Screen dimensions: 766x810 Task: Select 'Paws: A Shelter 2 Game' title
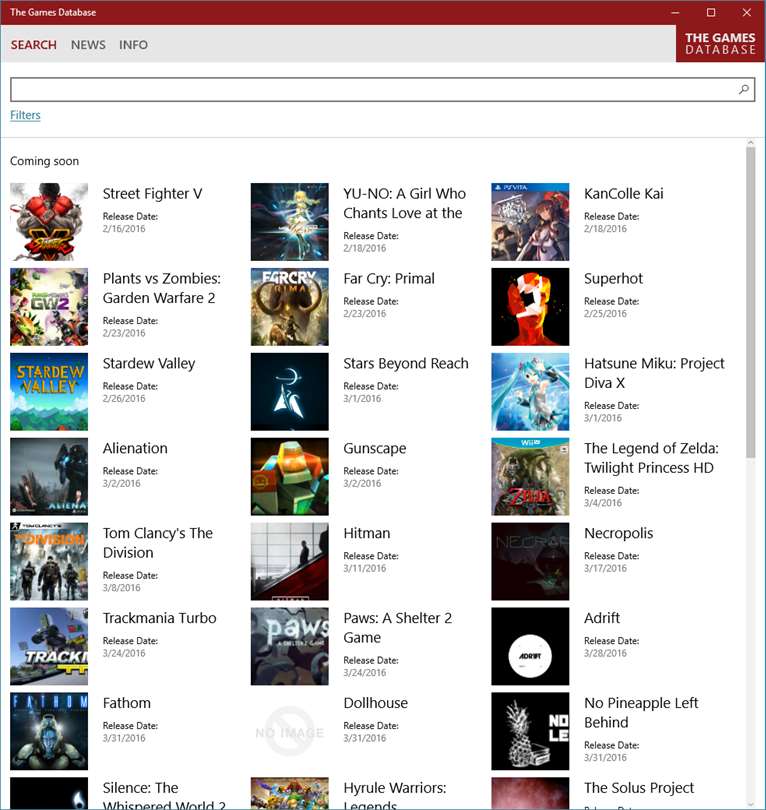pyautogui.click(x=397, y=628)
